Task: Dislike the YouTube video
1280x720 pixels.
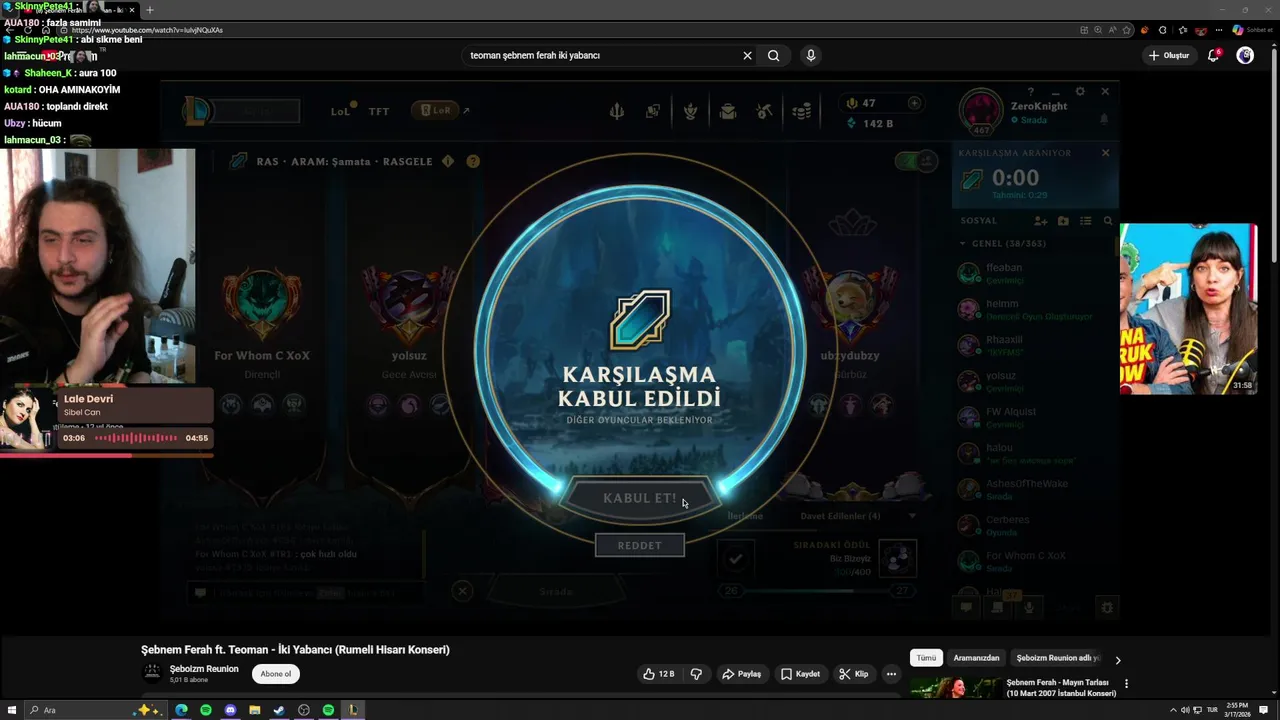Action: point(696,674)
